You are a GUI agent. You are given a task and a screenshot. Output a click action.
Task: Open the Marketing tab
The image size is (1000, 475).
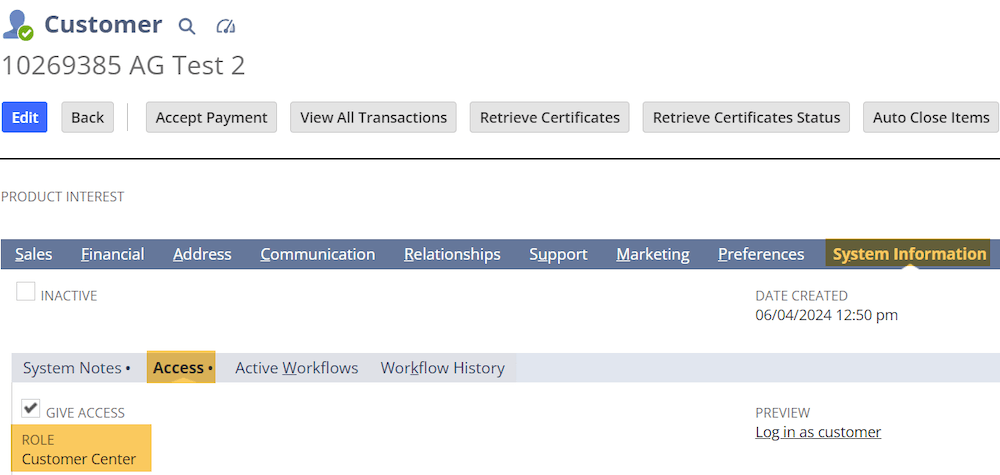click(652, 254)
